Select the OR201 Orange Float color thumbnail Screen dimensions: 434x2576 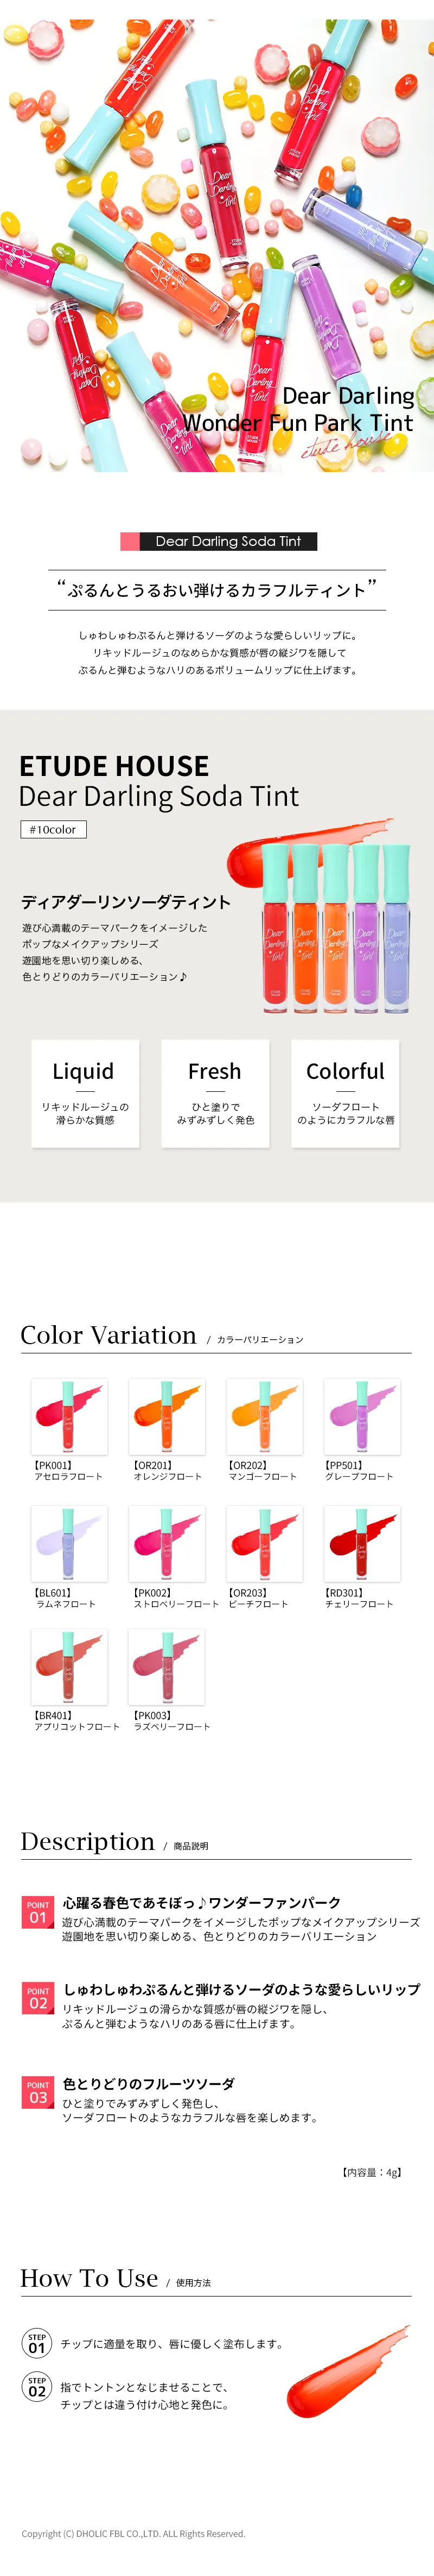click(x=167, y=1416)
